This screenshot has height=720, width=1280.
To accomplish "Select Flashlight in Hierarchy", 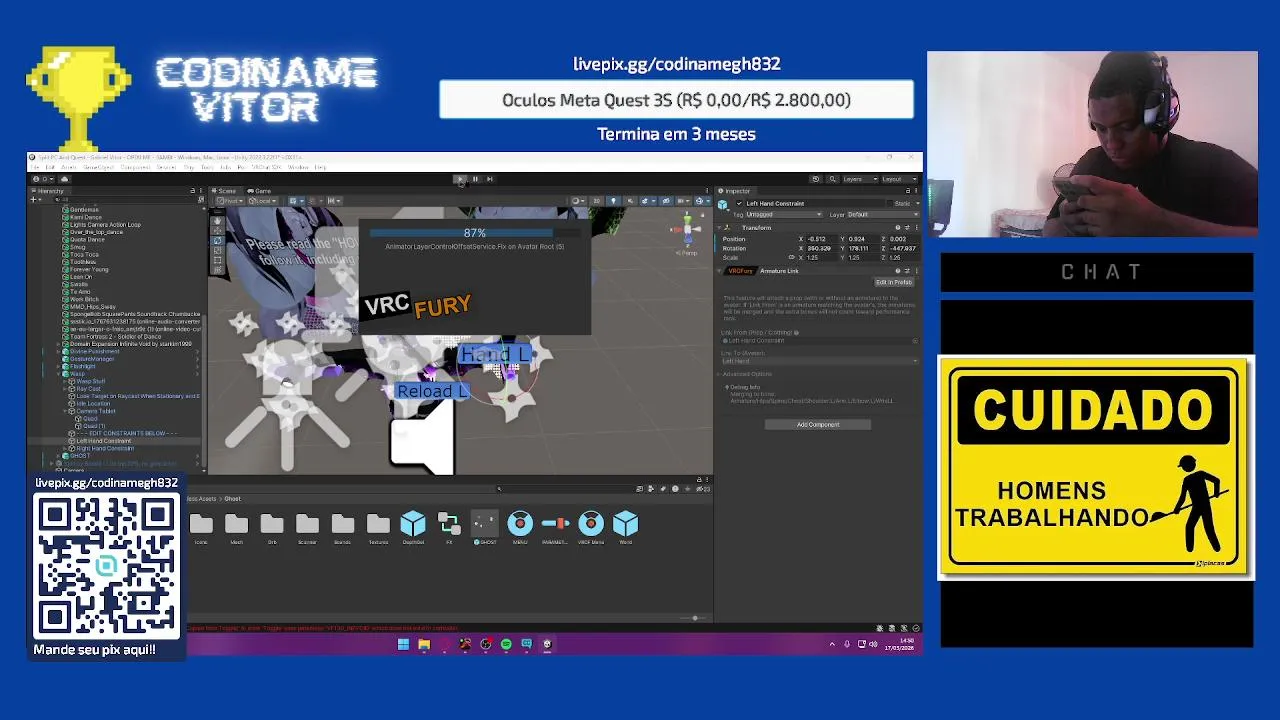I will [82, 367].
